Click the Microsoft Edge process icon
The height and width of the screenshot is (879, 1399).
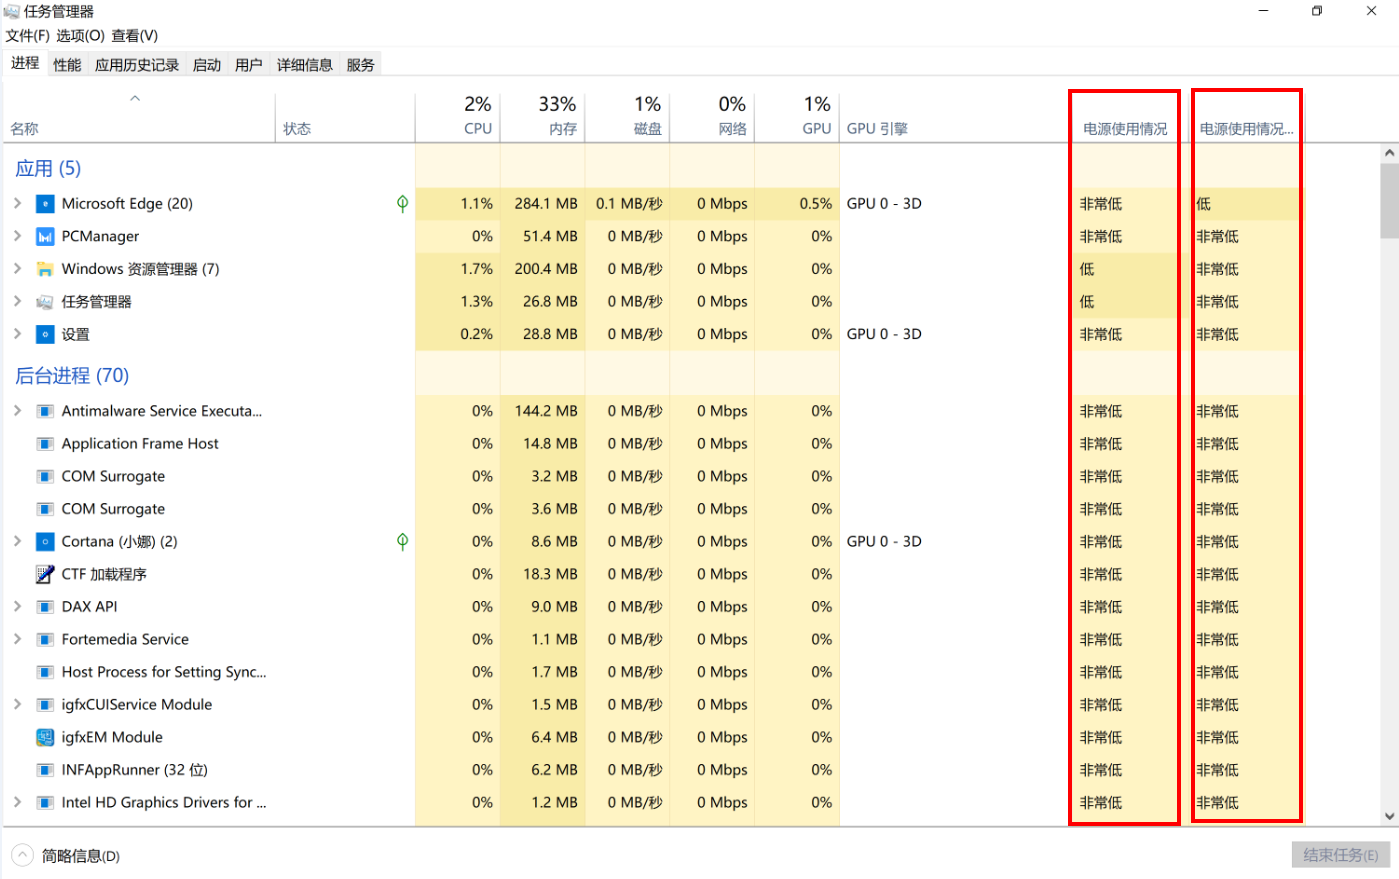click(45, 204)
